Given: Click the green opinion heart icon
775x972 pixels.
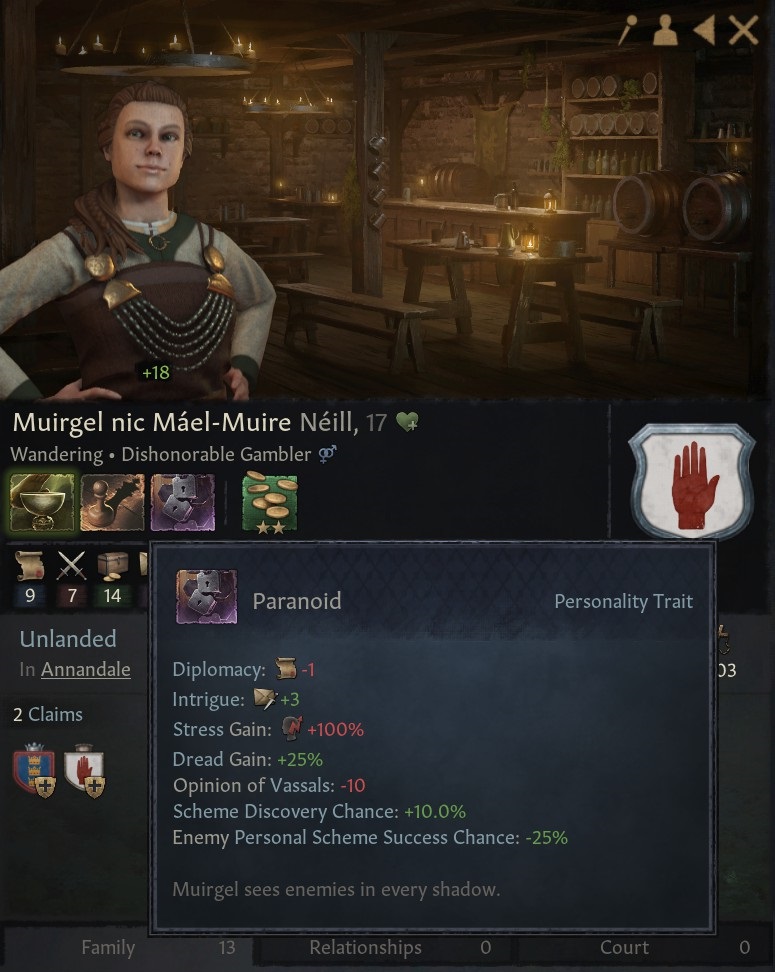Looking at the screenshot, I should [x=407, y=422].
